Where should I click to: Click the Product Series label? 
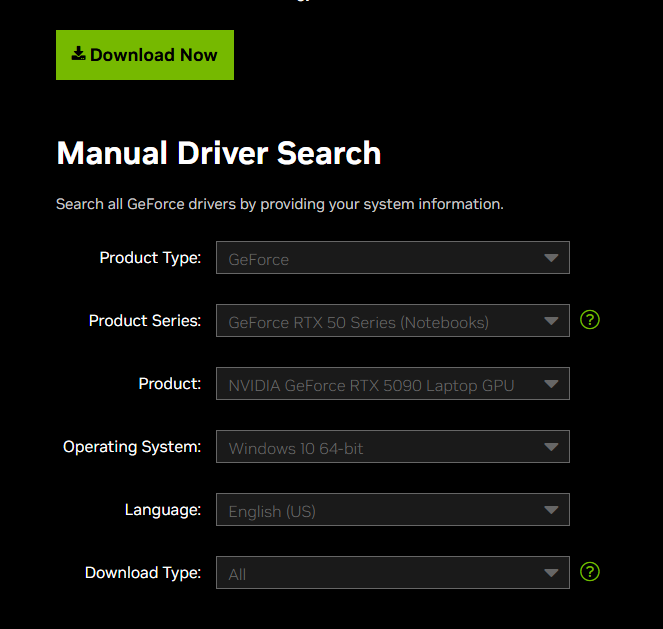(145, 321)
